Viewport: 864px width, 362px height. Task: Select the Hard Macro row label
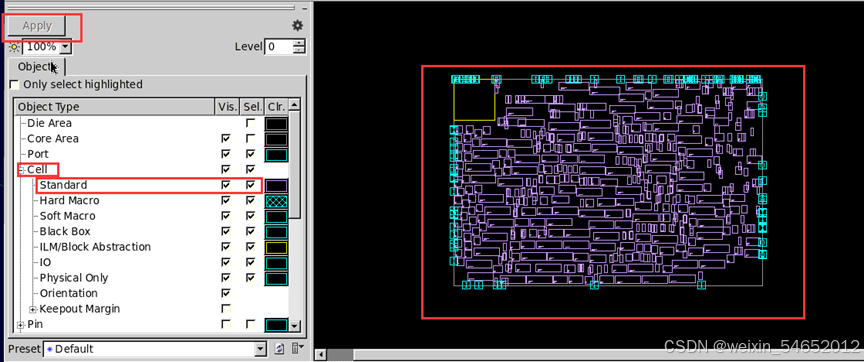pos(69,201)
